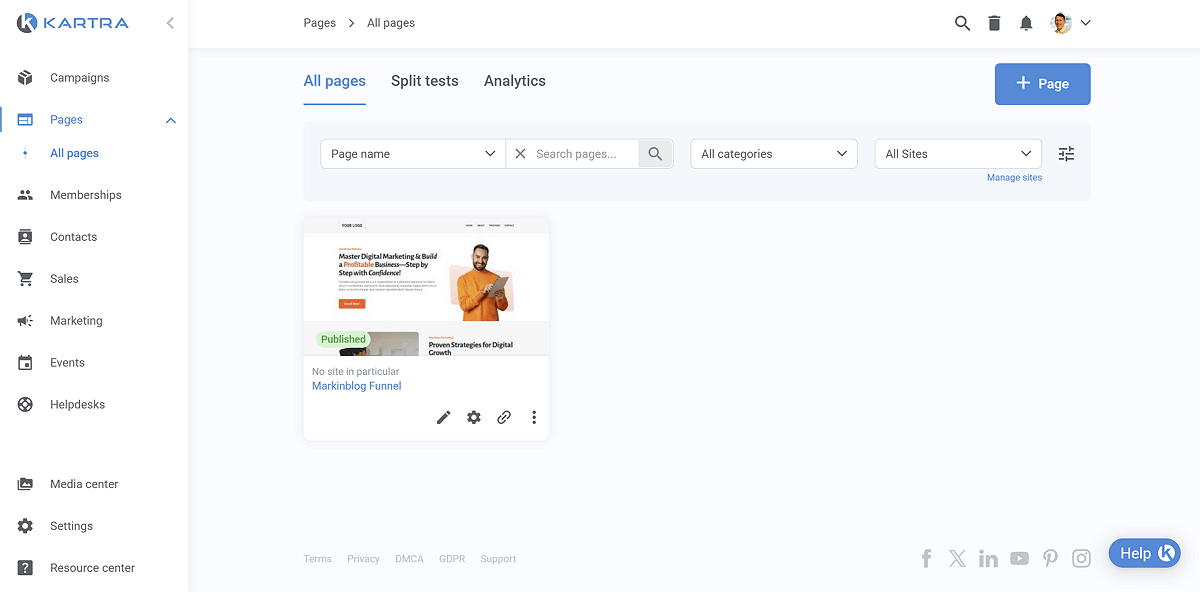The image size is (1200, 592).
Task: Click the Helpdesks lifebuoy icon
Action: [x=25, y=405]
